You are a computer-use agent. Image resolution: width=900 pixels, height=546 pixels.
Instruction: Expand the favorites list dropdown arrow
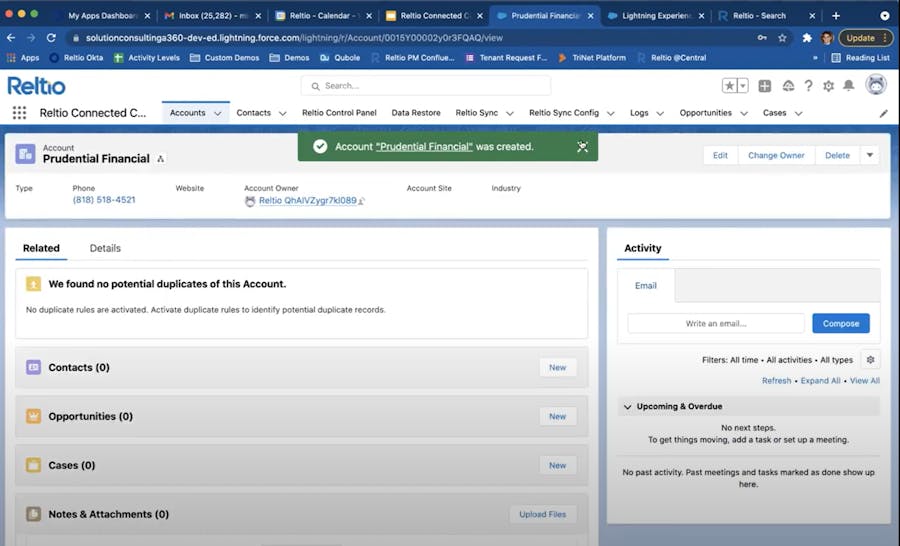(743, 86)
